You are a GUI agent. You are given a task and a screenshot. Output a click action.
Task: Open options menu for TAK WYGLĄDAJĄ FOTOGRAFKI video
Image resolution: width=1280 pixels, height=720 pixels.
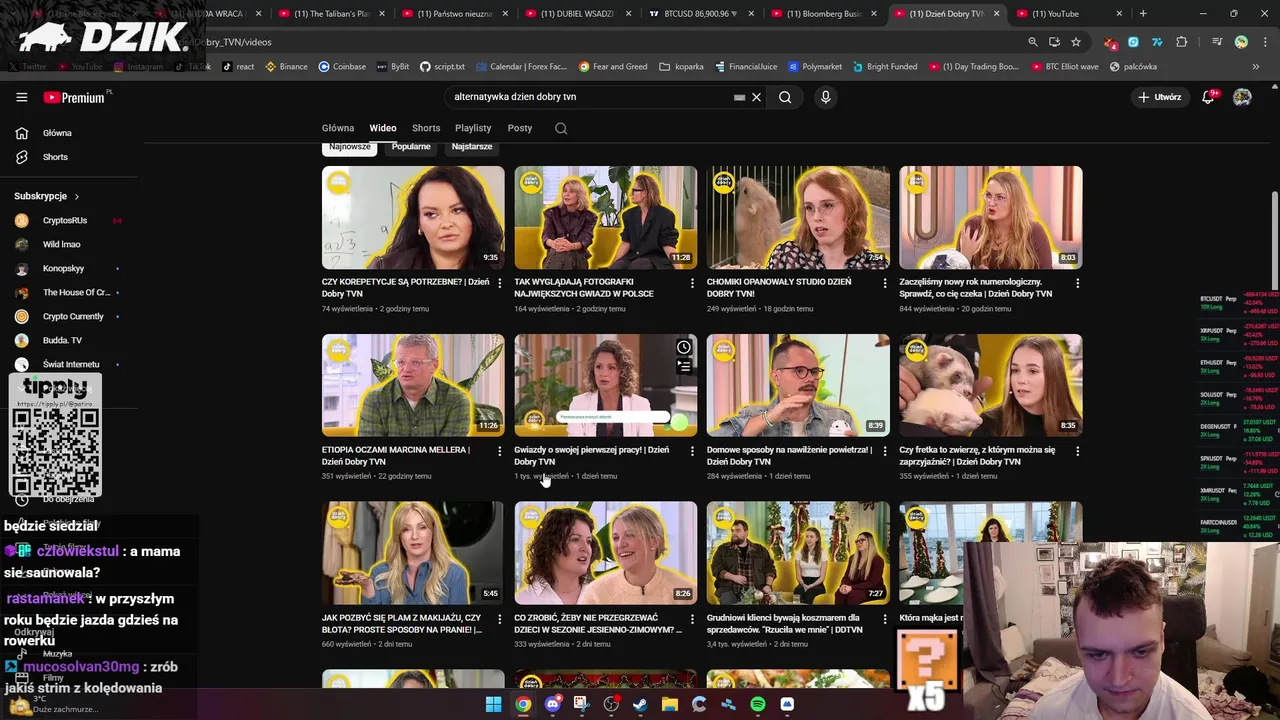[692, 283]
